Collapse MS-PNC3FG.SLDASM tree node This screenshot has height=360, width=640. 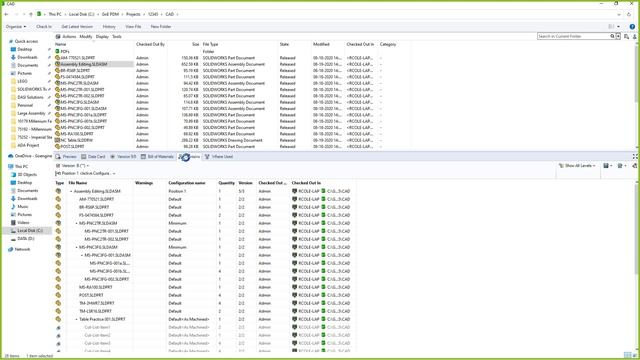coord(76,247)
